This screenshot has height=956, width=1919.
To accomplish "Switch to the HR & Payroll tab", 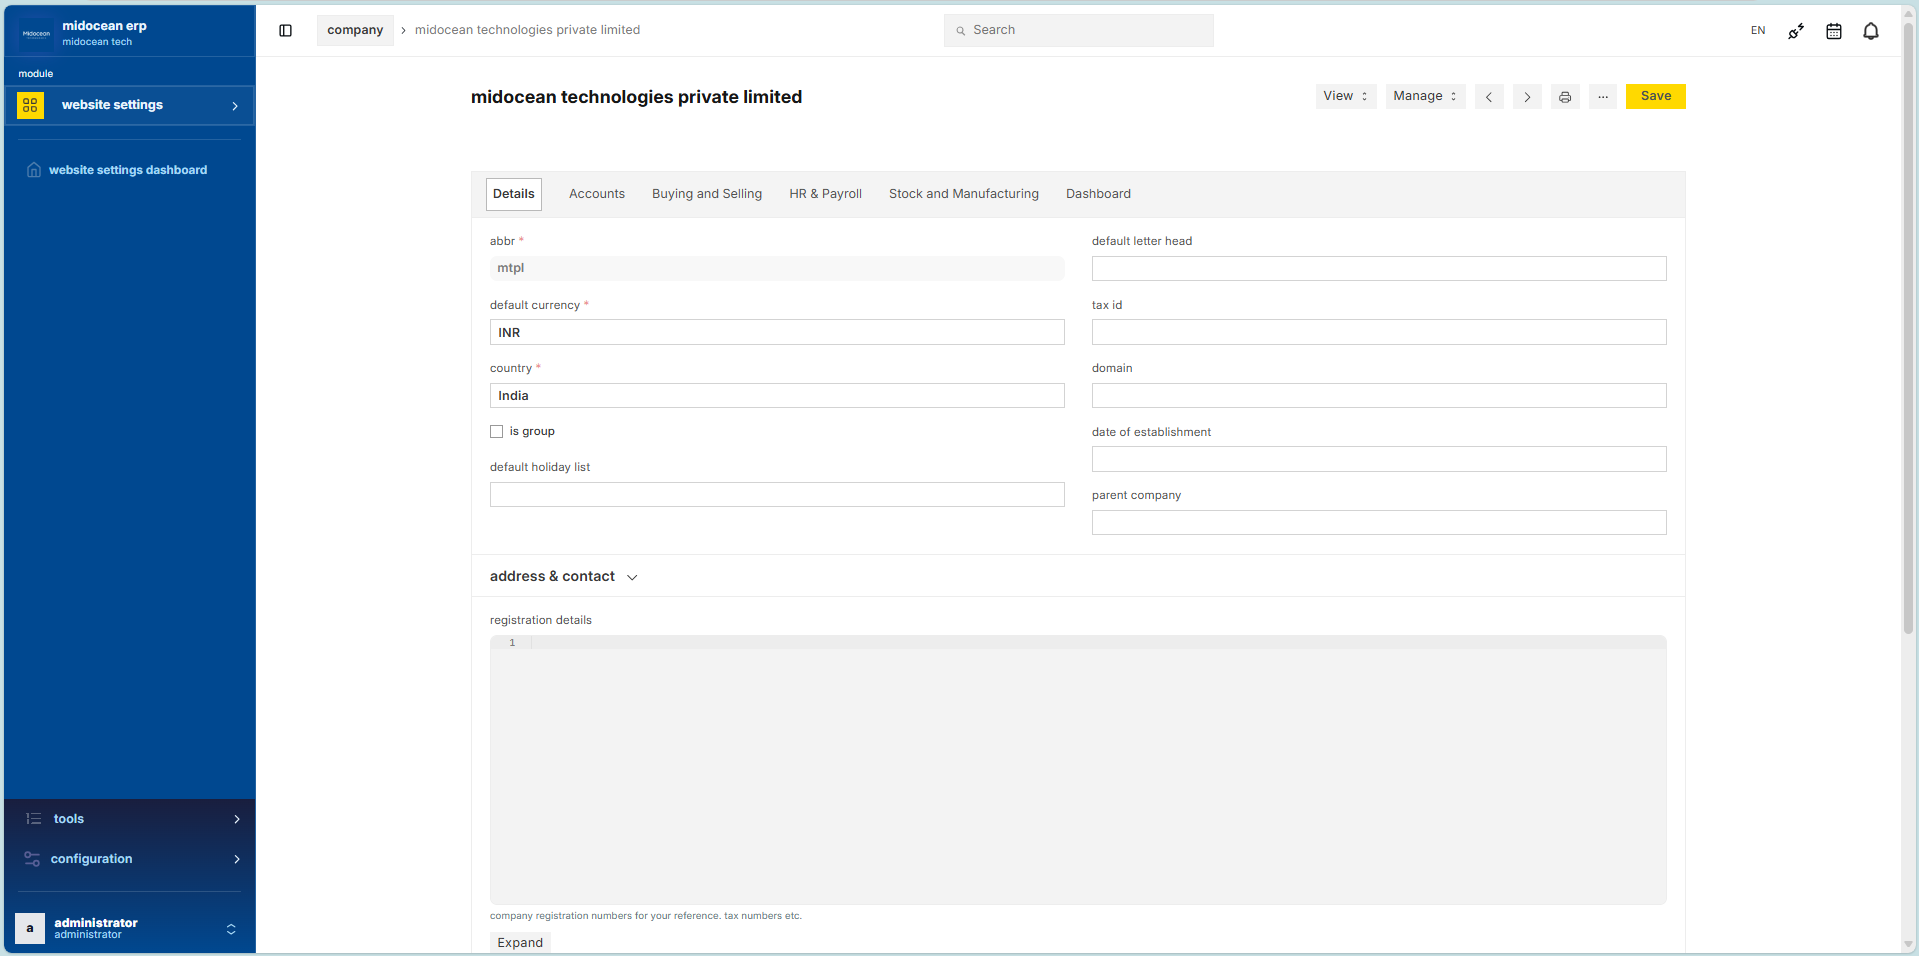I will pyautogui.click(x=825, y=194).
